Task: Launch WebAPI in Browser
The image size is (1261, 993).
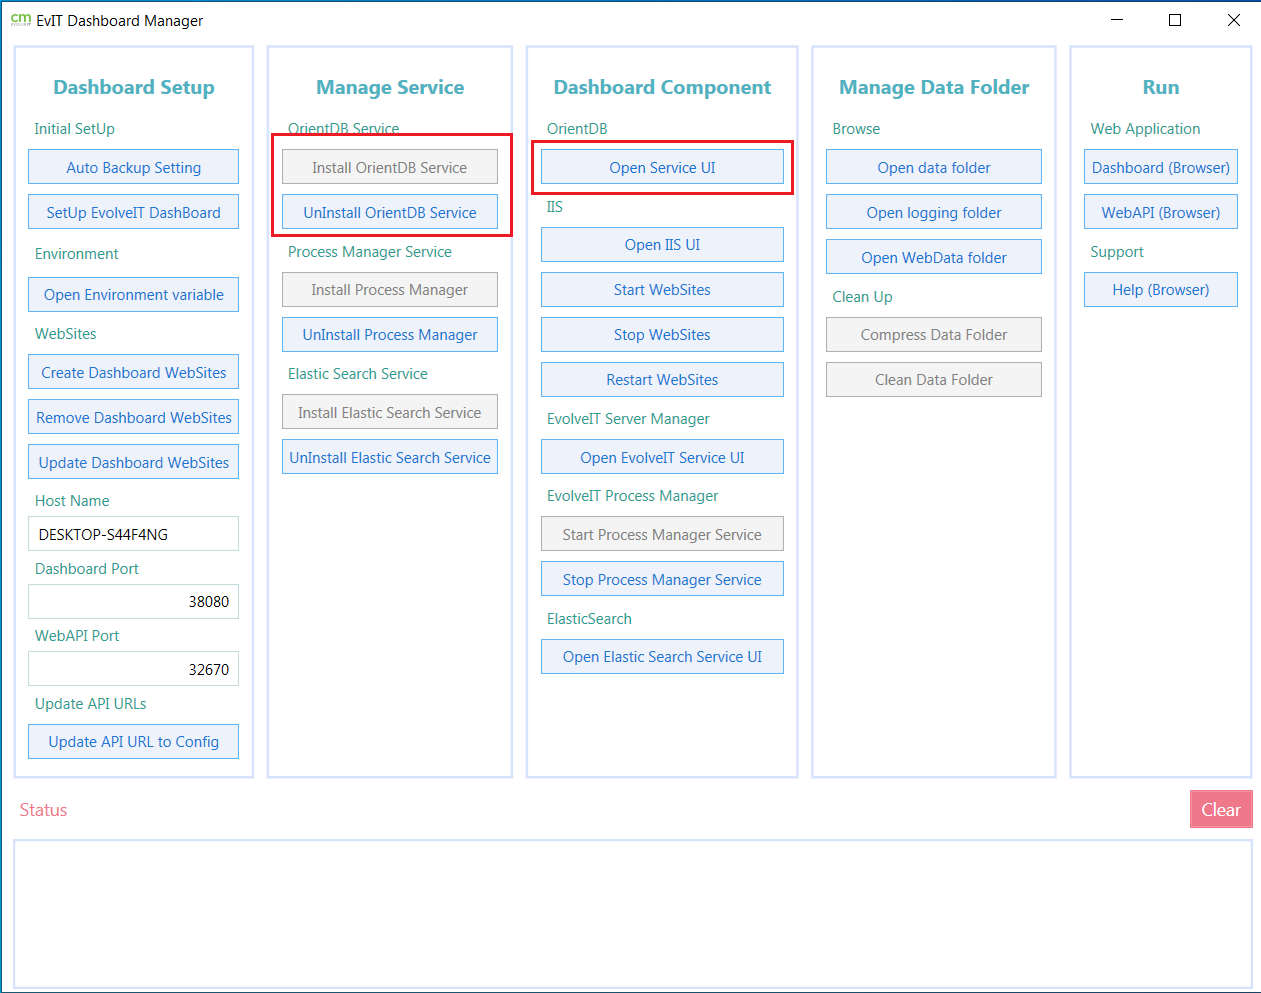Action: (1161, 212)
